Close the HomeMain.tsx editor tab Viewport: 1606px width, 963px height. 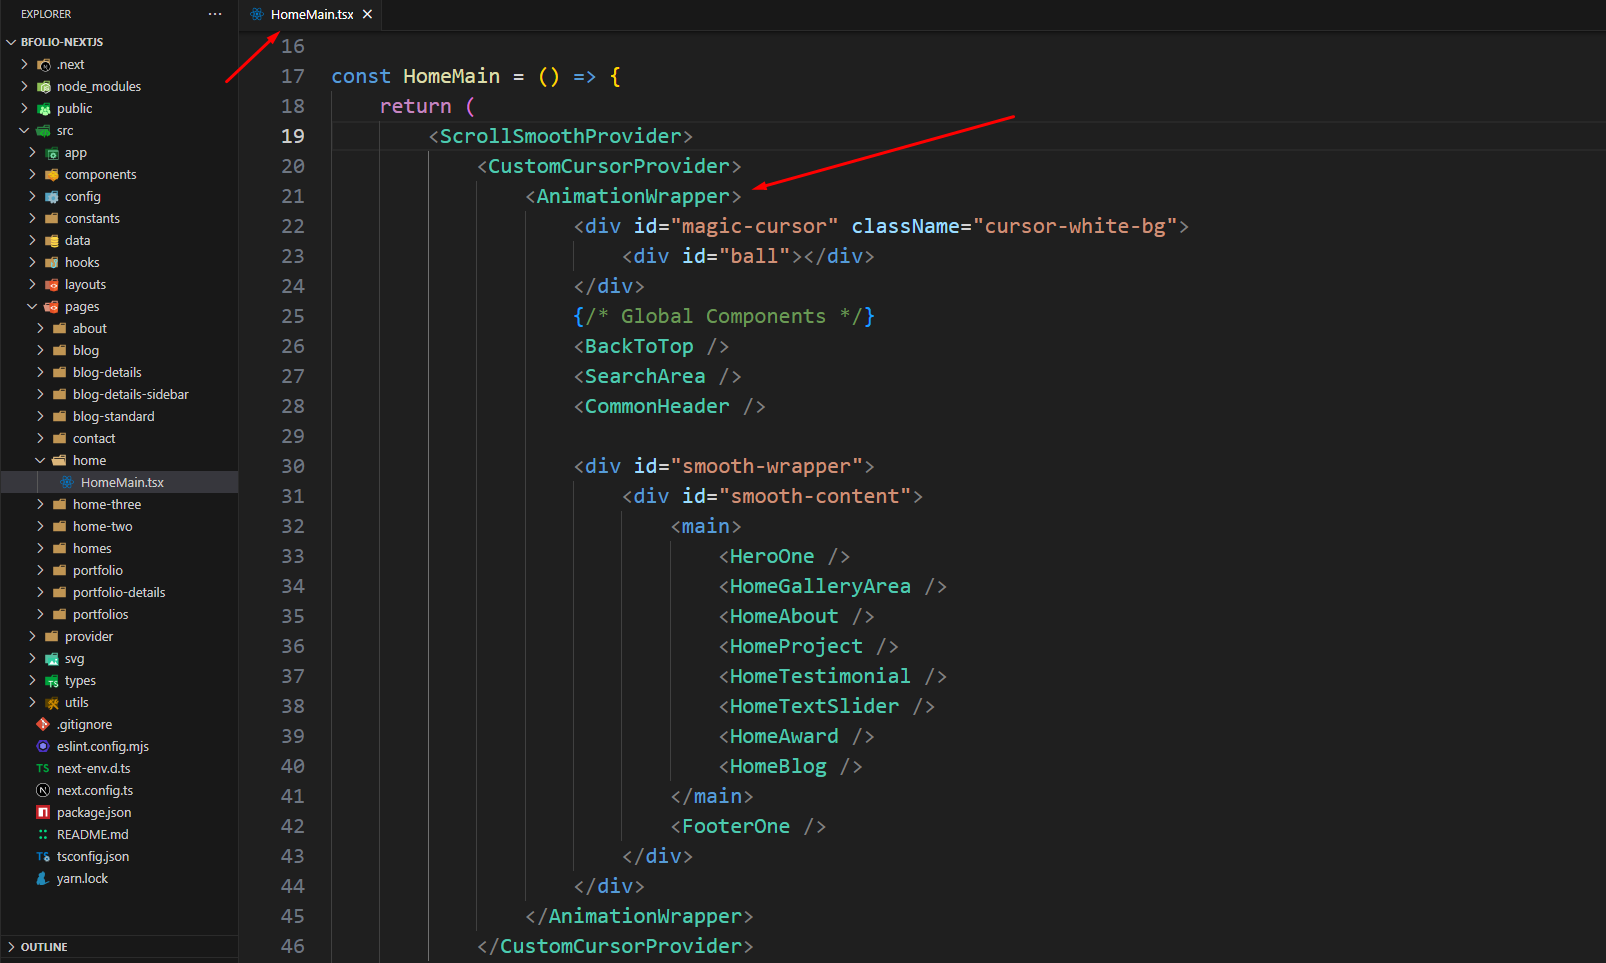pos(368,14)
